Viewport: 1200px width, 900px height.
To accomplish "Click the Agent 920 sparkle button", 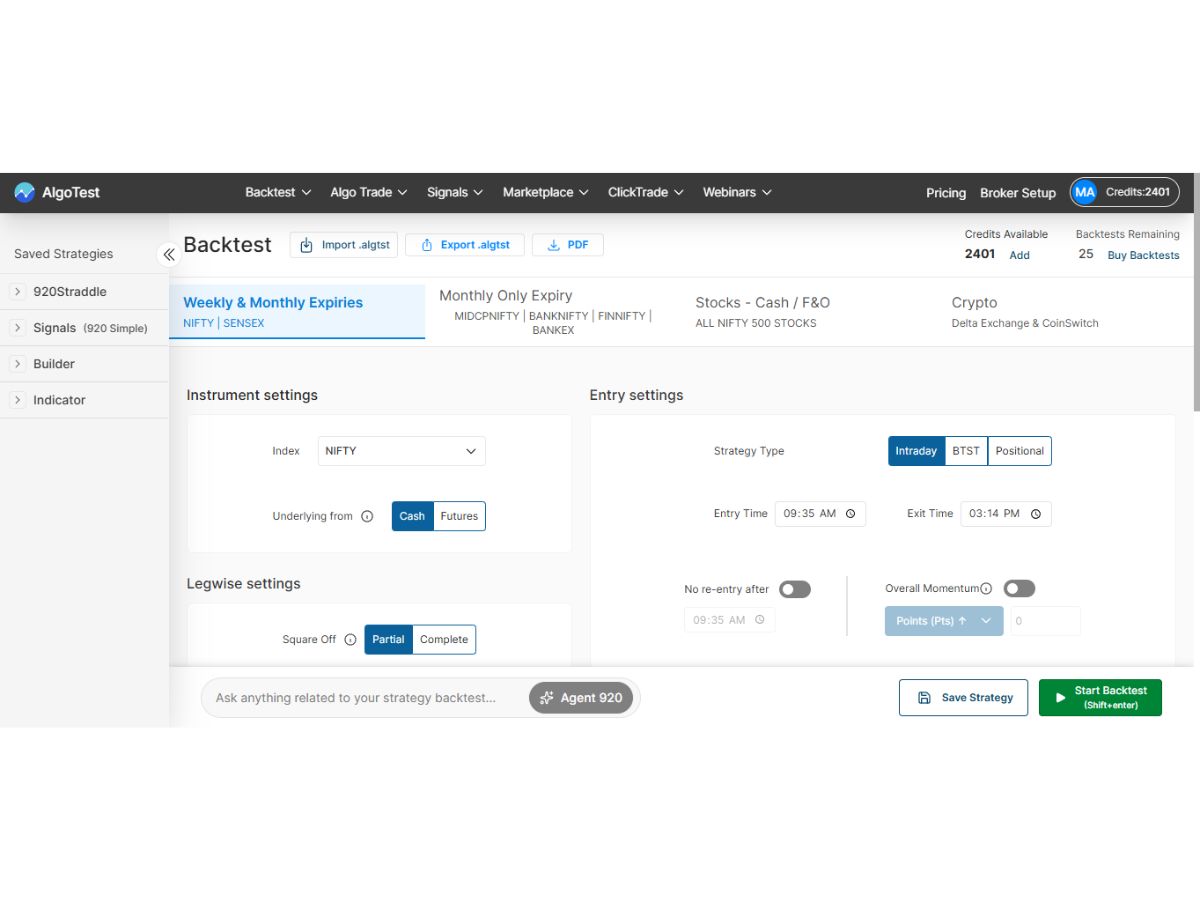I will pos(581,698).
